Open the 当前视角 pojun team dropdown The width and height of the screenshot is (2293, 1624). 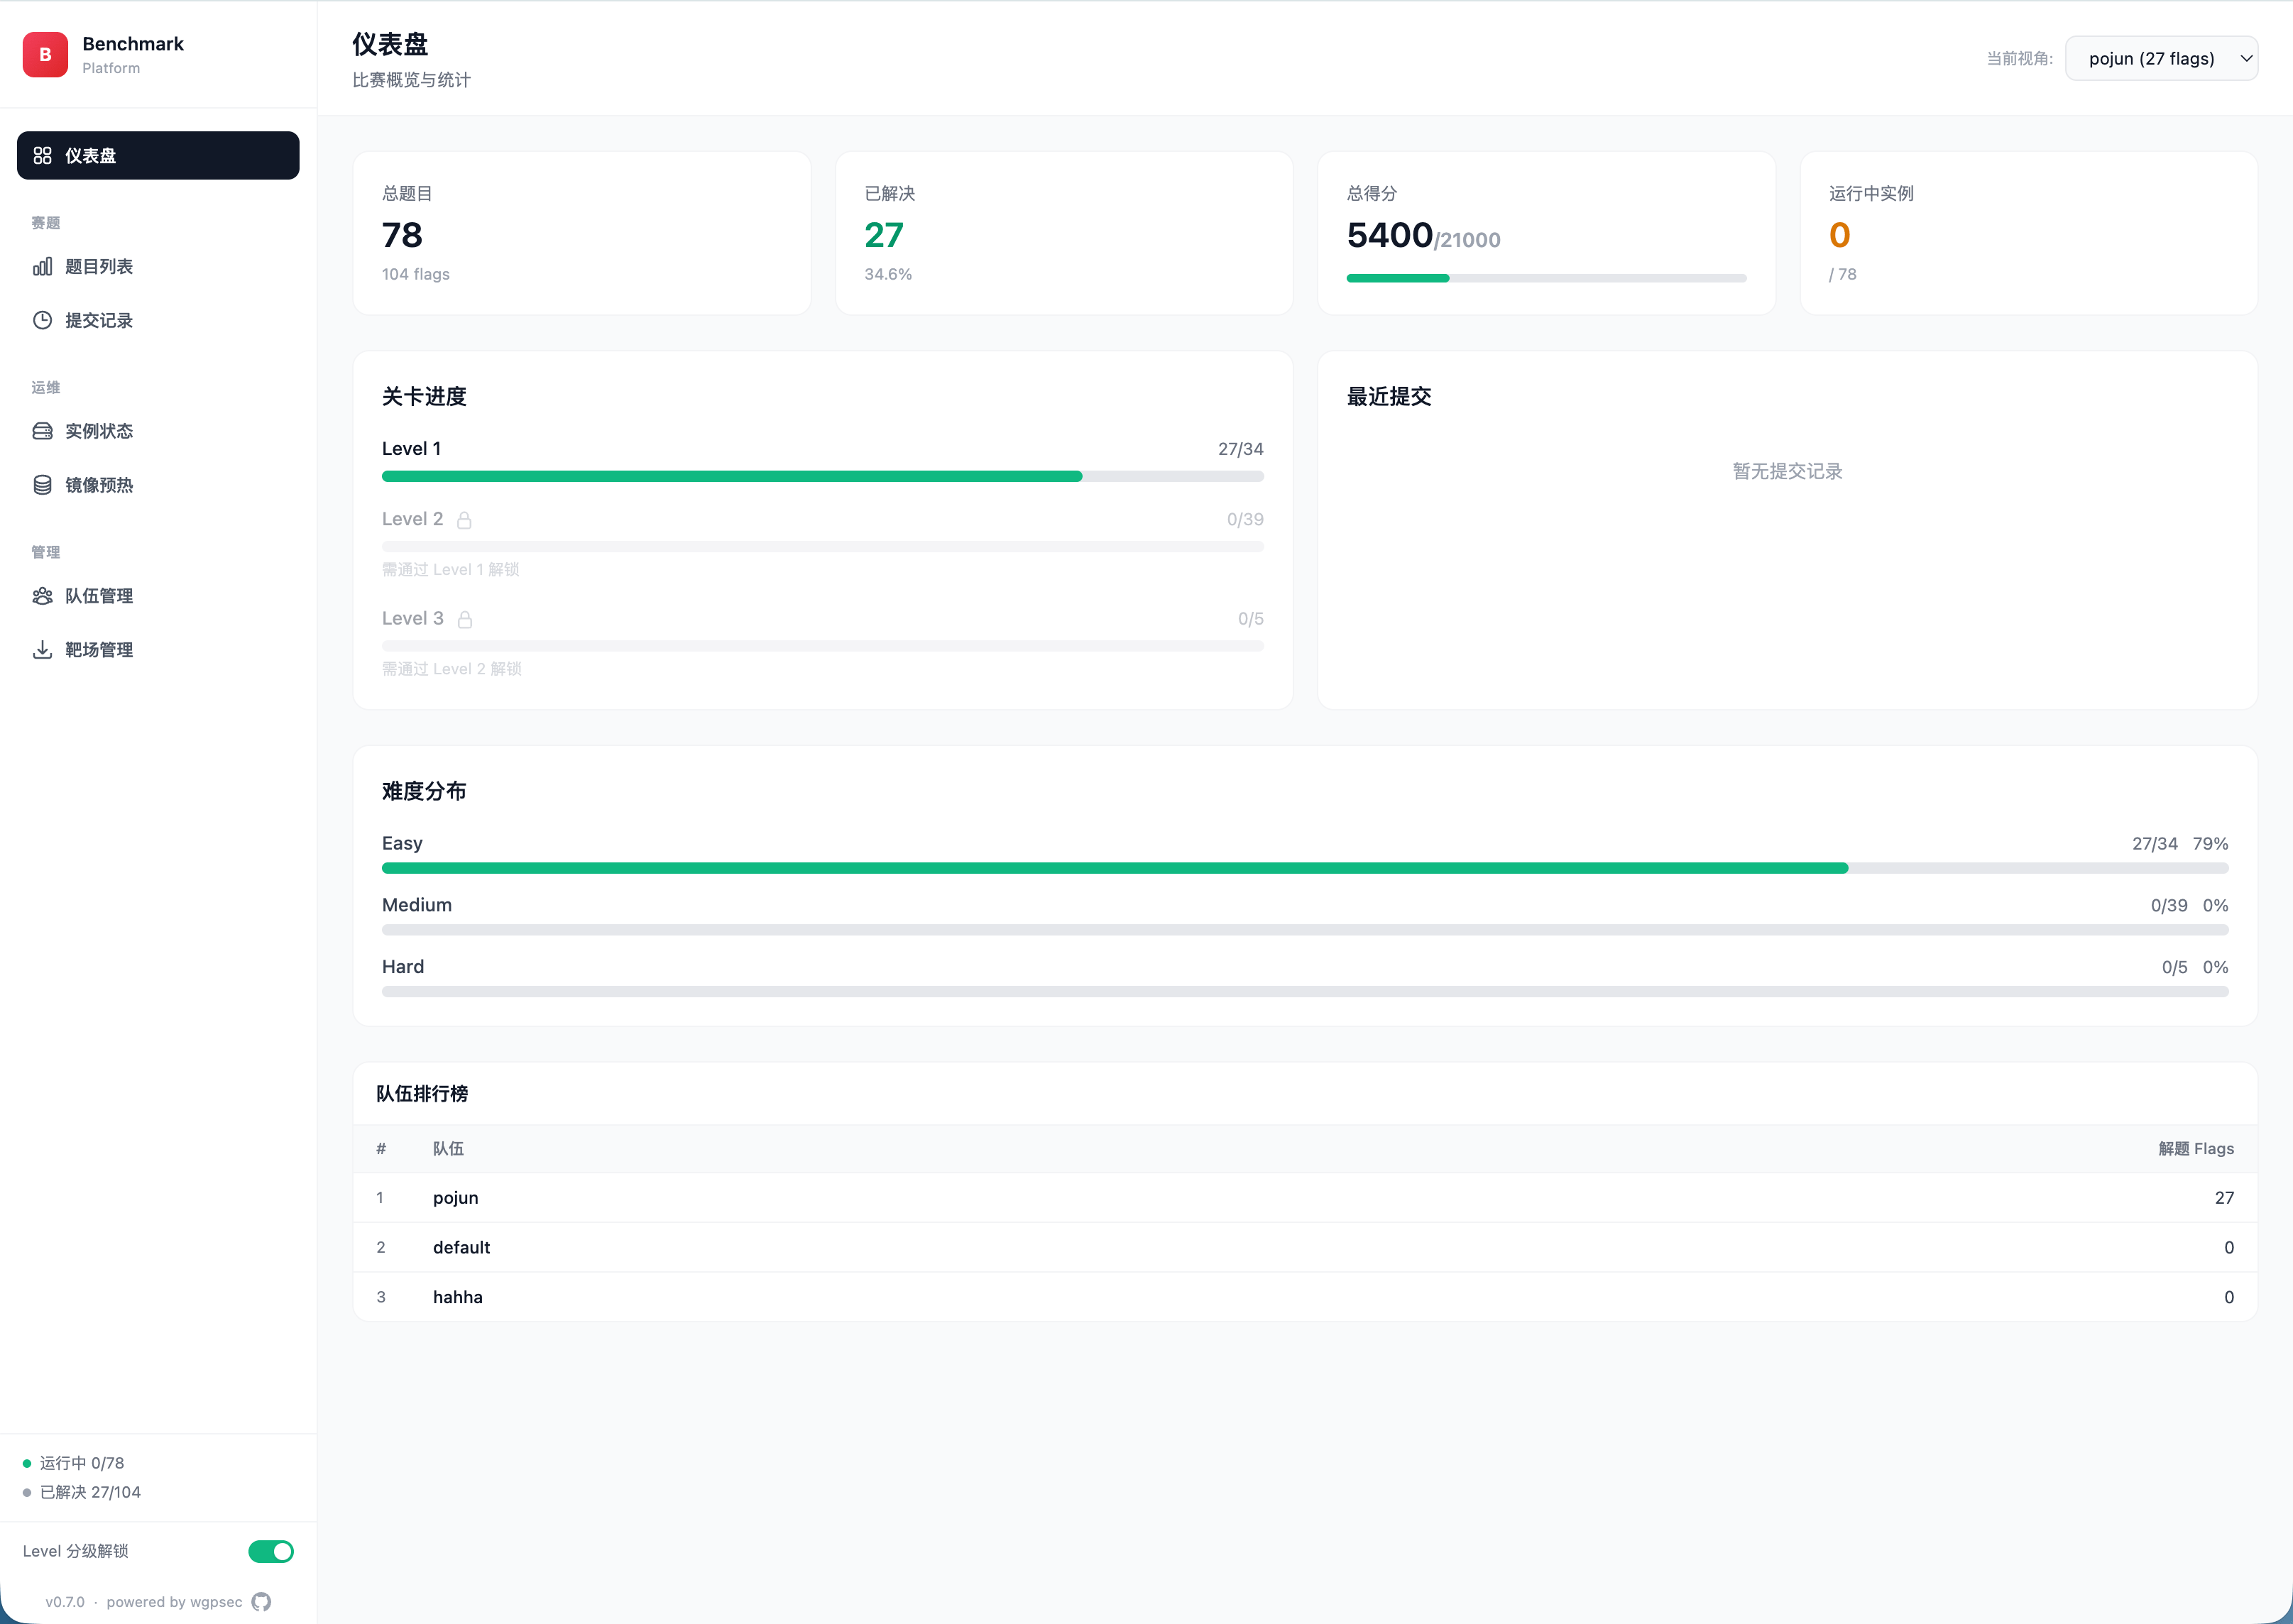[2161, 58]
